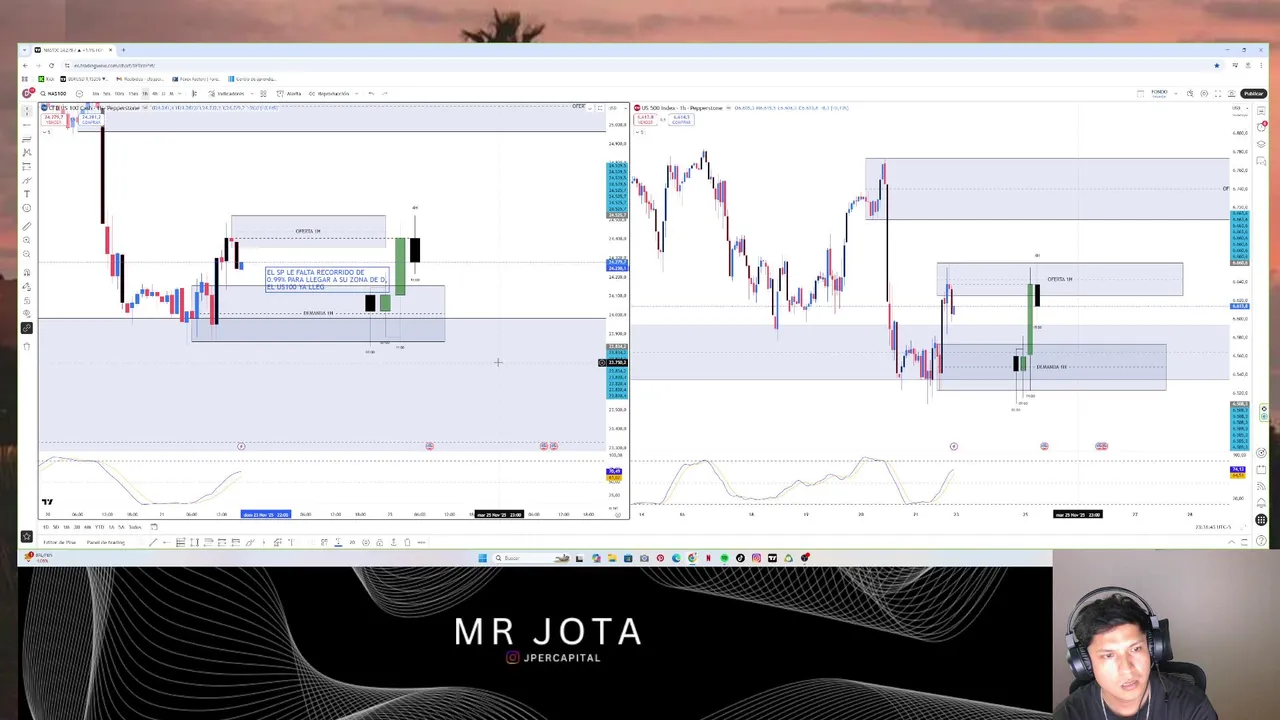Toggle the magnet mode

tap(27, 273)
